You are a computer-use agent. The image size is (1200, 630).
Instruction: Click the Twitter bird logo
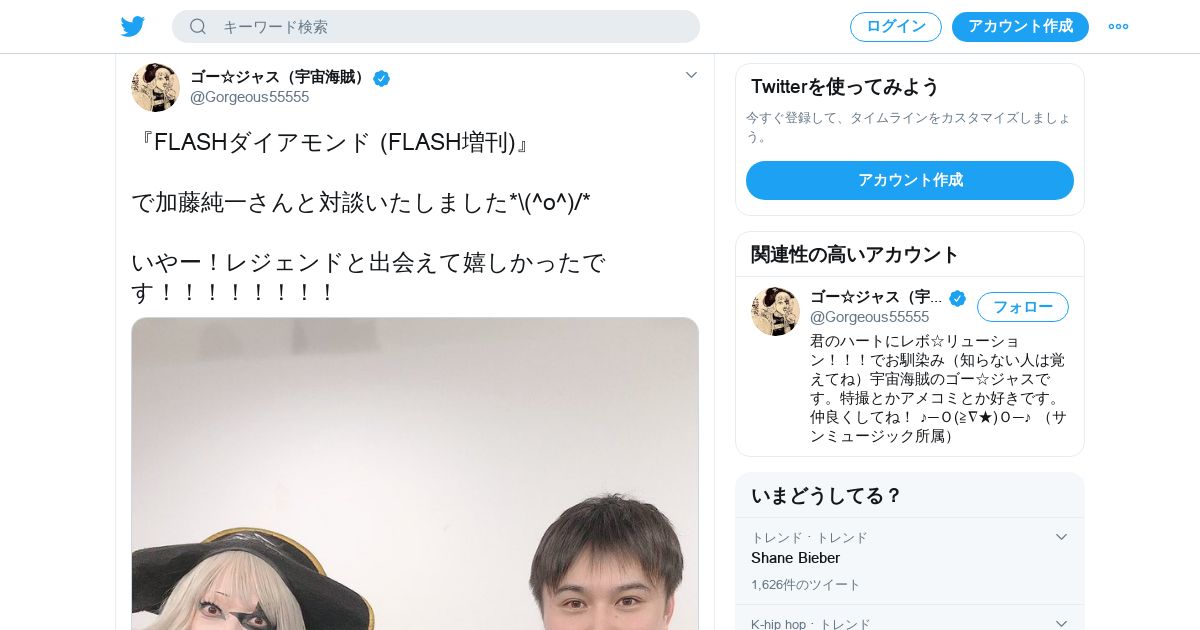pyautogui.click(x=133, y=27)
